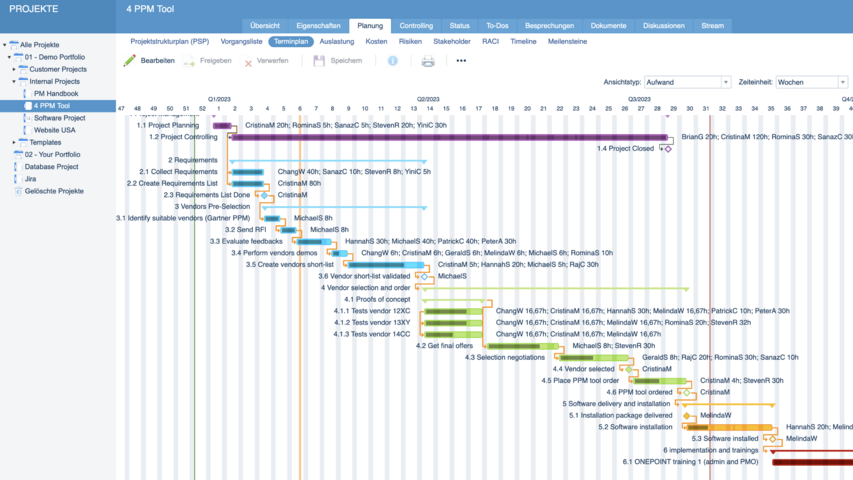Click the Jira project icon in sidebar
Screen dimensions: 853x480
point(16,178)
